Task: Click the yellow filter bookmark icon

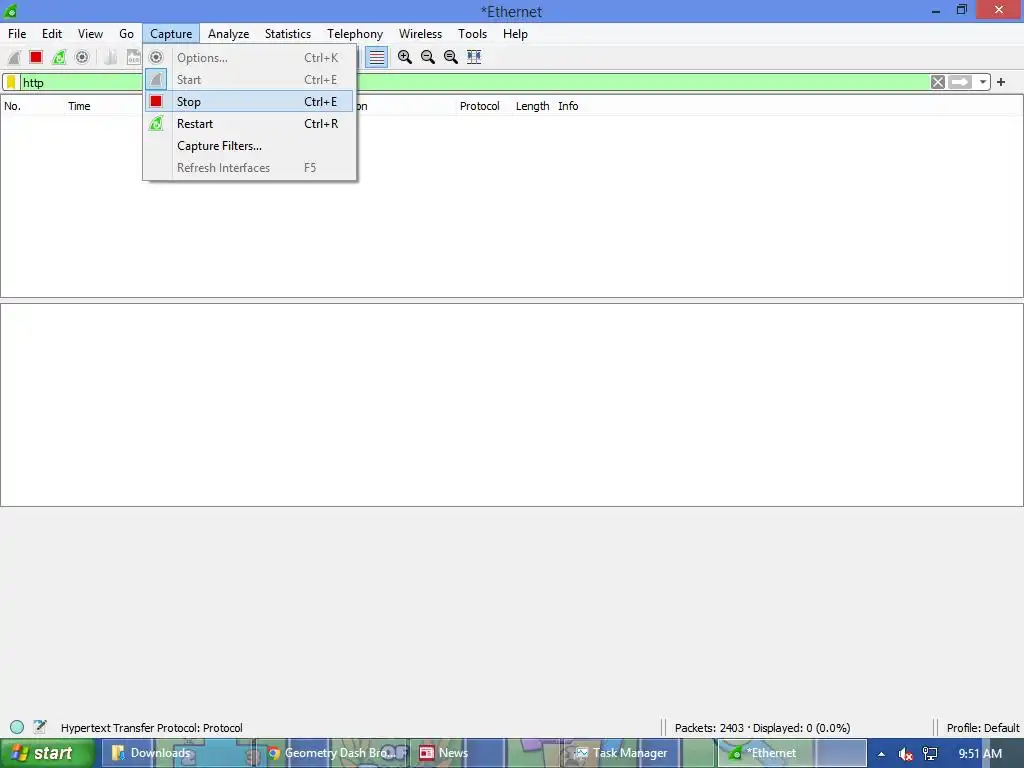Action: pyautogui.click(x=11, y=82)
